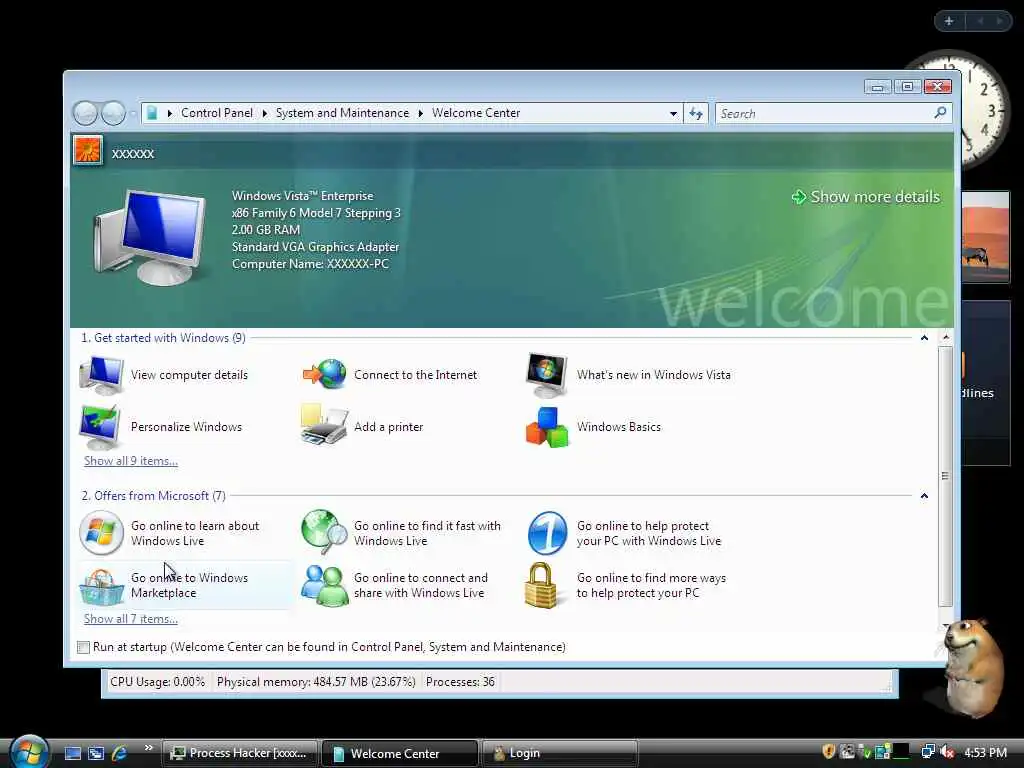Click connect and share Windows Live people icon
The width and height of the screenshot is (1024, 768).
point(324,585)
